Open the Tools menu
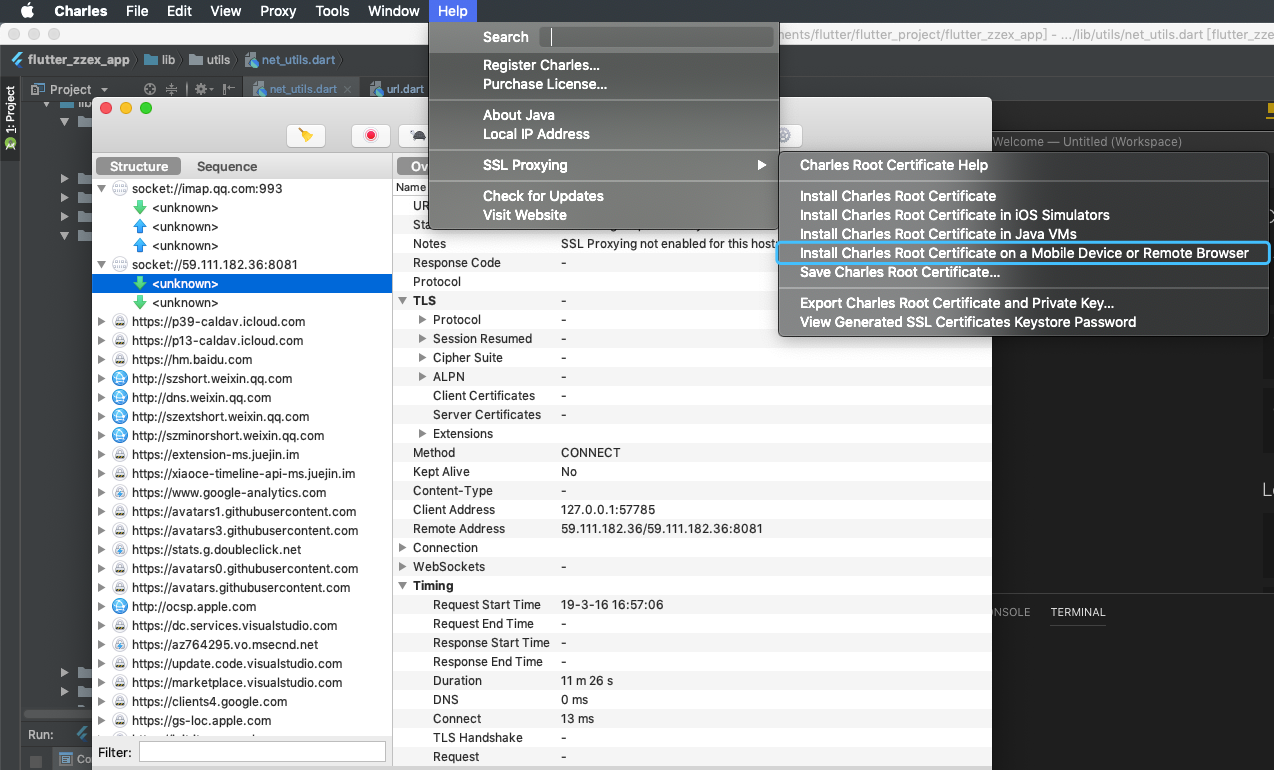The height and width of the screenshot is (770, 1274). [x=332, y=11]
